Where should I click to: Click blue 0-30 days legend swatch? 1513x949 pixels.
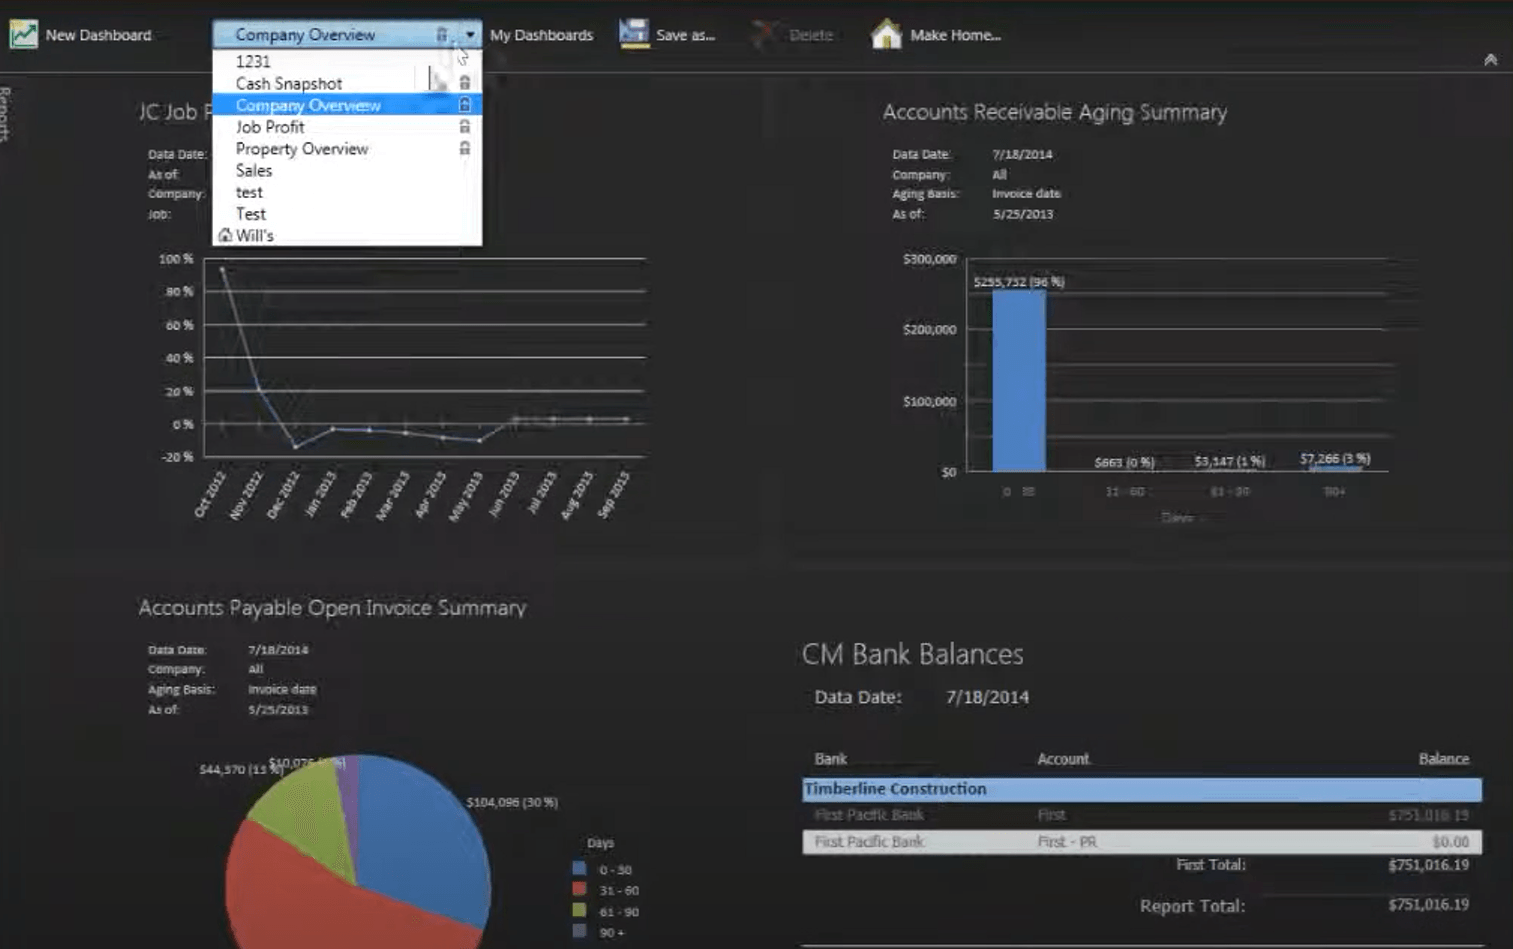(579, 869)
